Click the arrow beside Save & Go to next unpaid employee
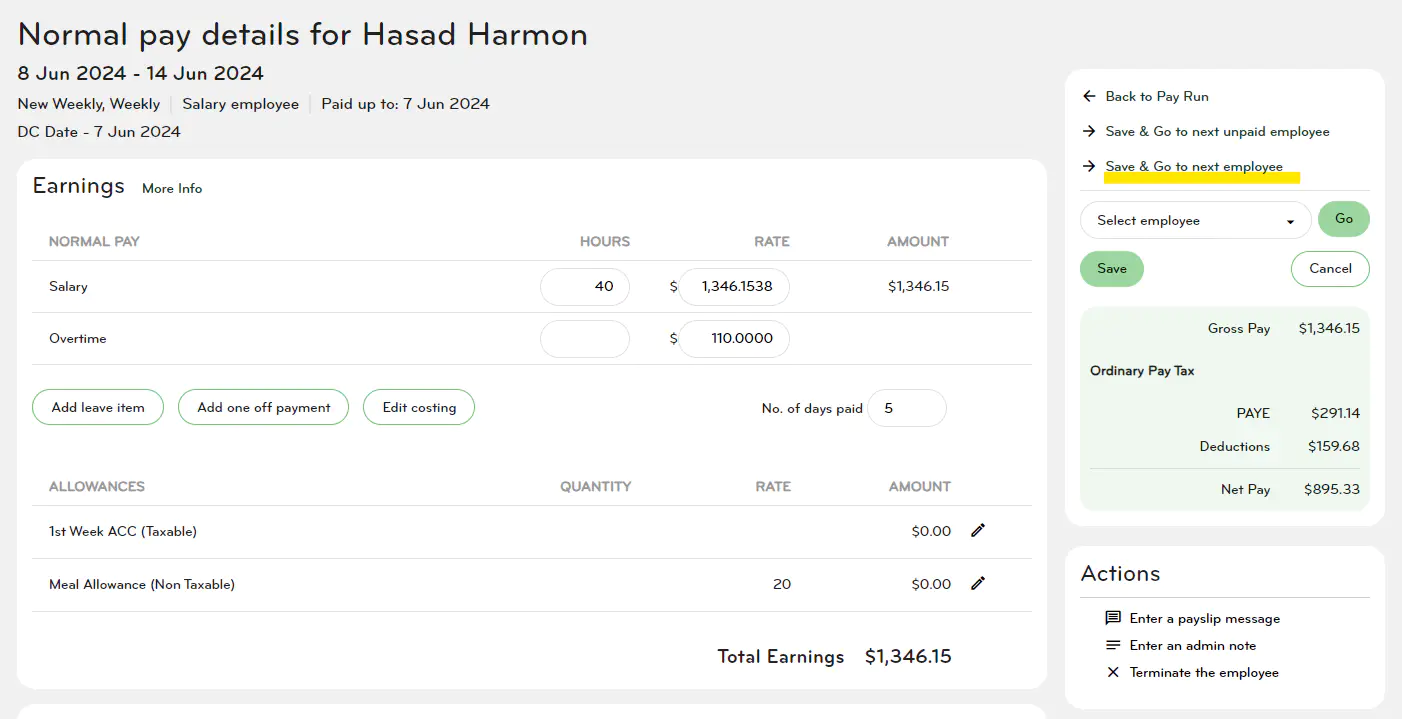Image resolution: width=1402 pixels, height=719 pixels. pyautogui.click(x=1089, y=131)
